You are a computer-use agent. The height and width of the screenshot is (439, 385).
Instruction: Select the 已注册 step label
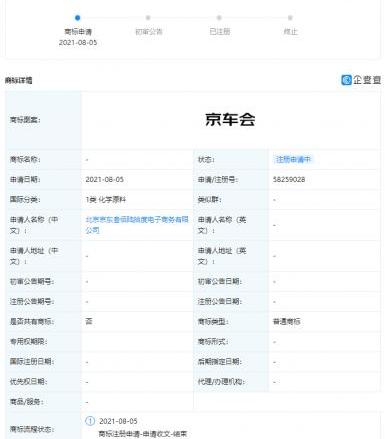(x=219, y=32)
